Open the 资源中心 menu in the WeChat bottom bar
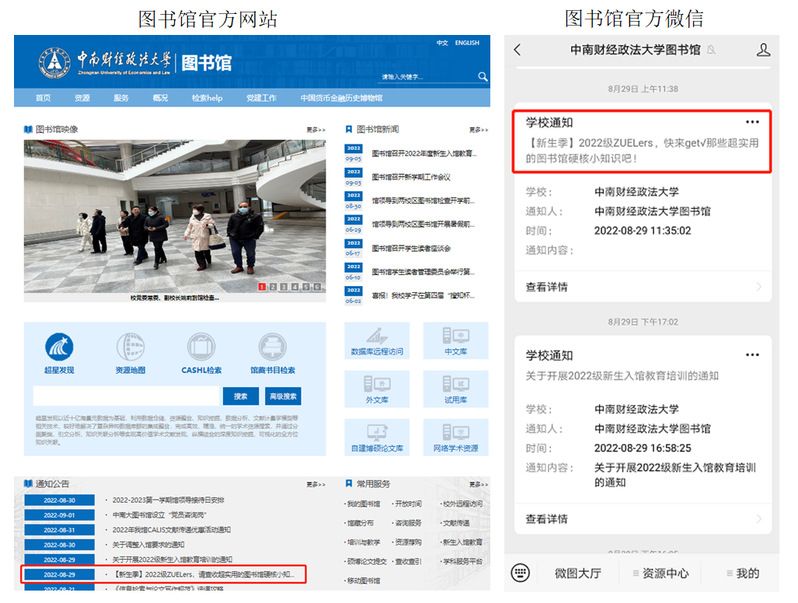The width and height of the screenshot is (798, 603). (x=661, y=573)
